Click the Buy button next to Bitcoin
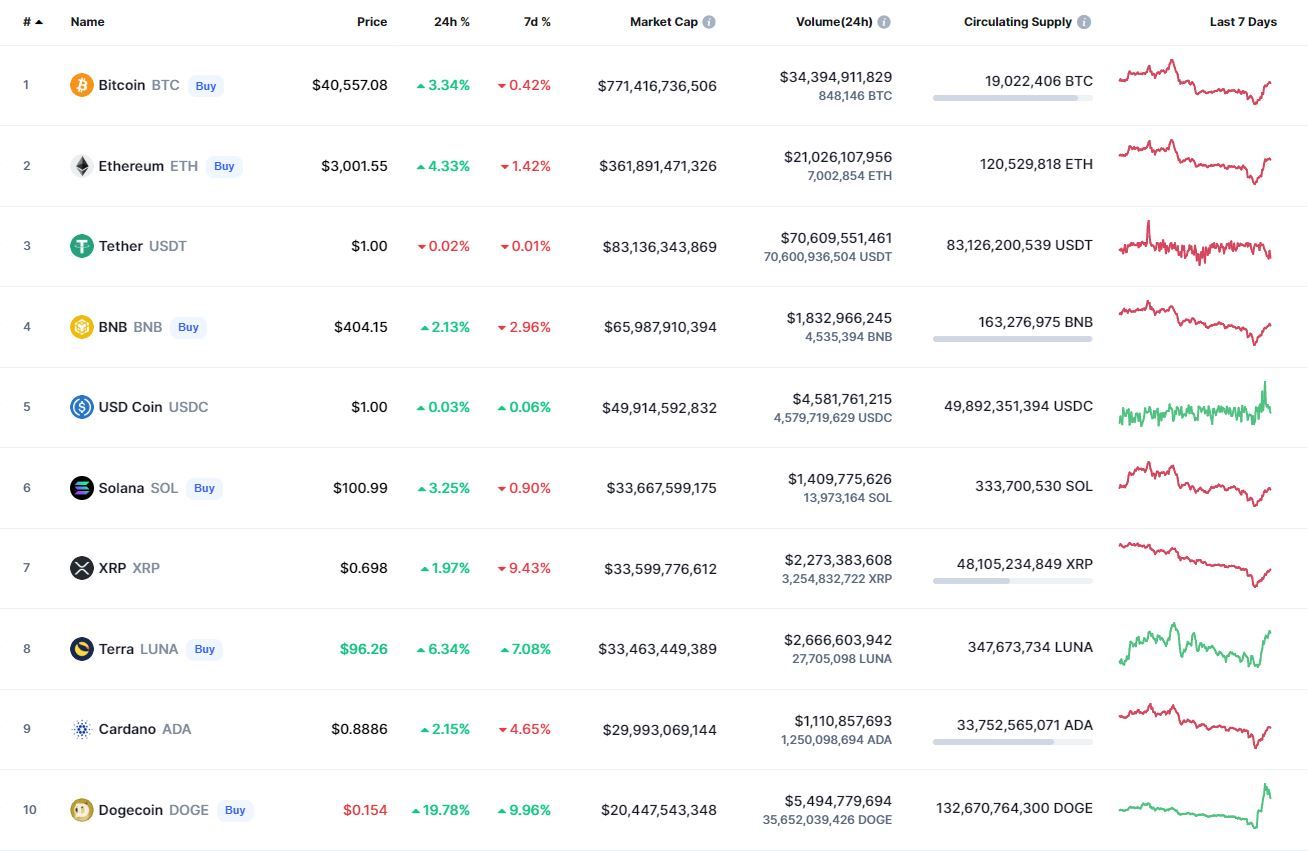 (x=206, y=86)
